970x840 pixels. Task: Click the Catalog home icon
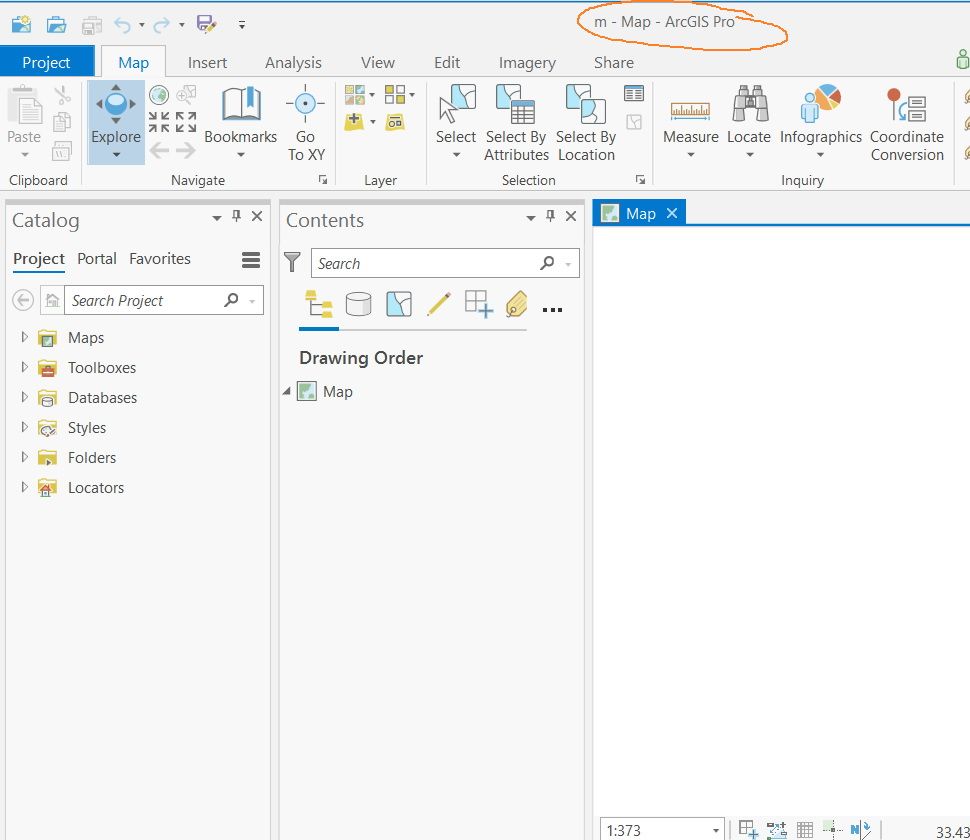coord(53,301)
